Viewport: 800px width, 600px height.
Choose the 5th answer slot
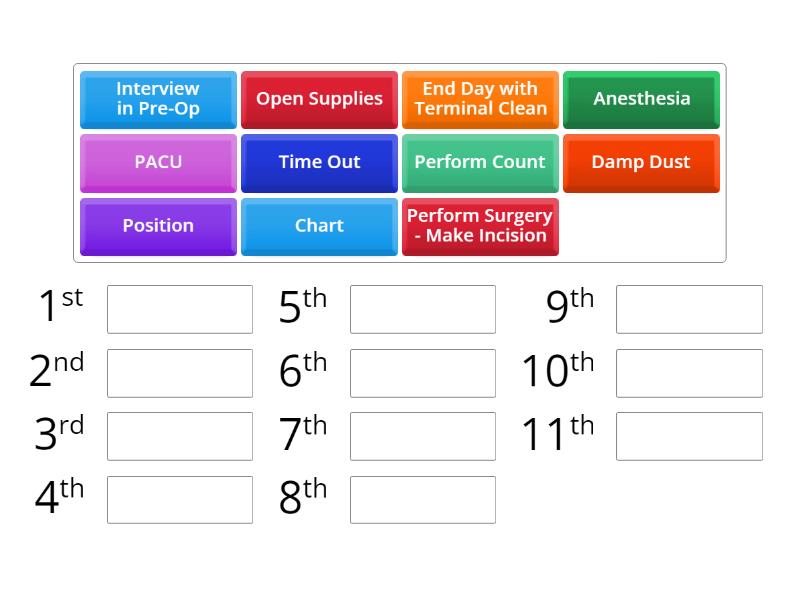point(423,309)
